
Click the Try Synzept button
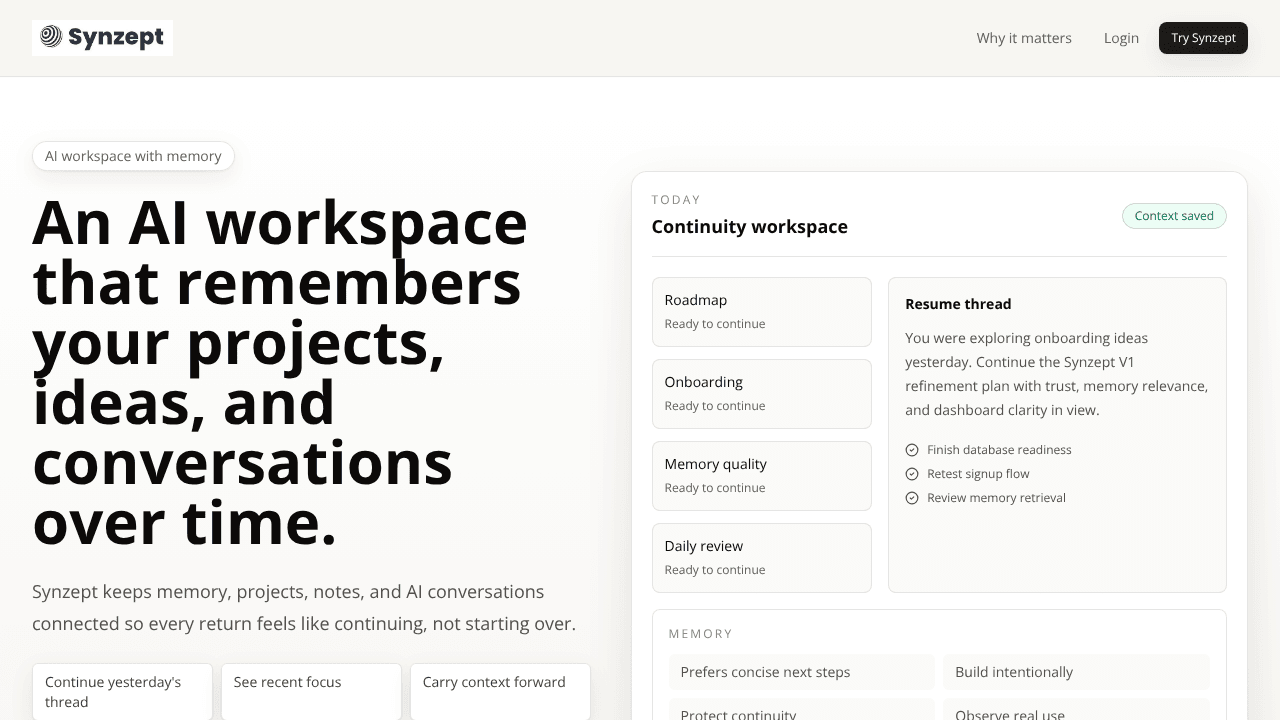[x=1203, y=38]
